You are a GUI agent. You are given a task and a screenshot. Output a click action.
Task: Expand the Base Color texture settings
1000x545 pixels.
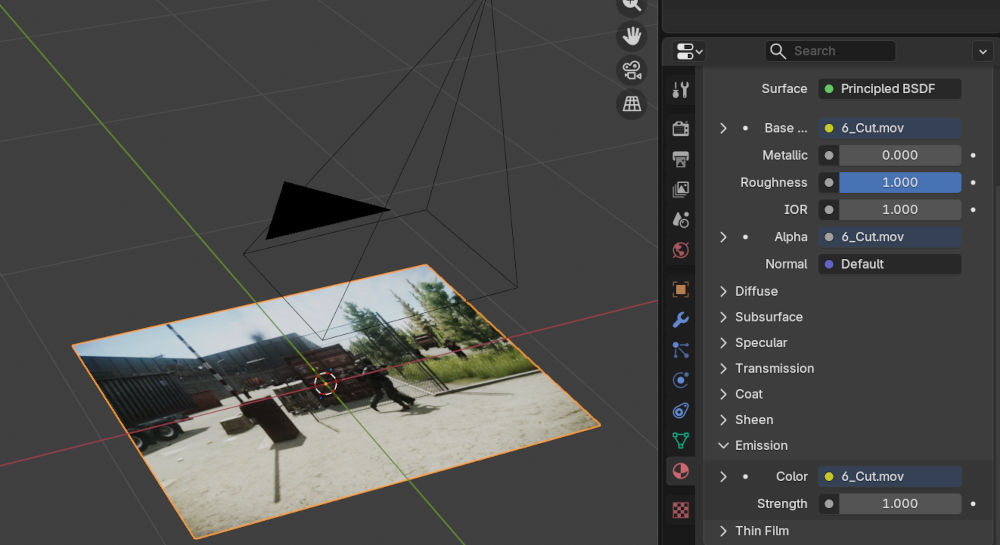click(x=723, y=128)
